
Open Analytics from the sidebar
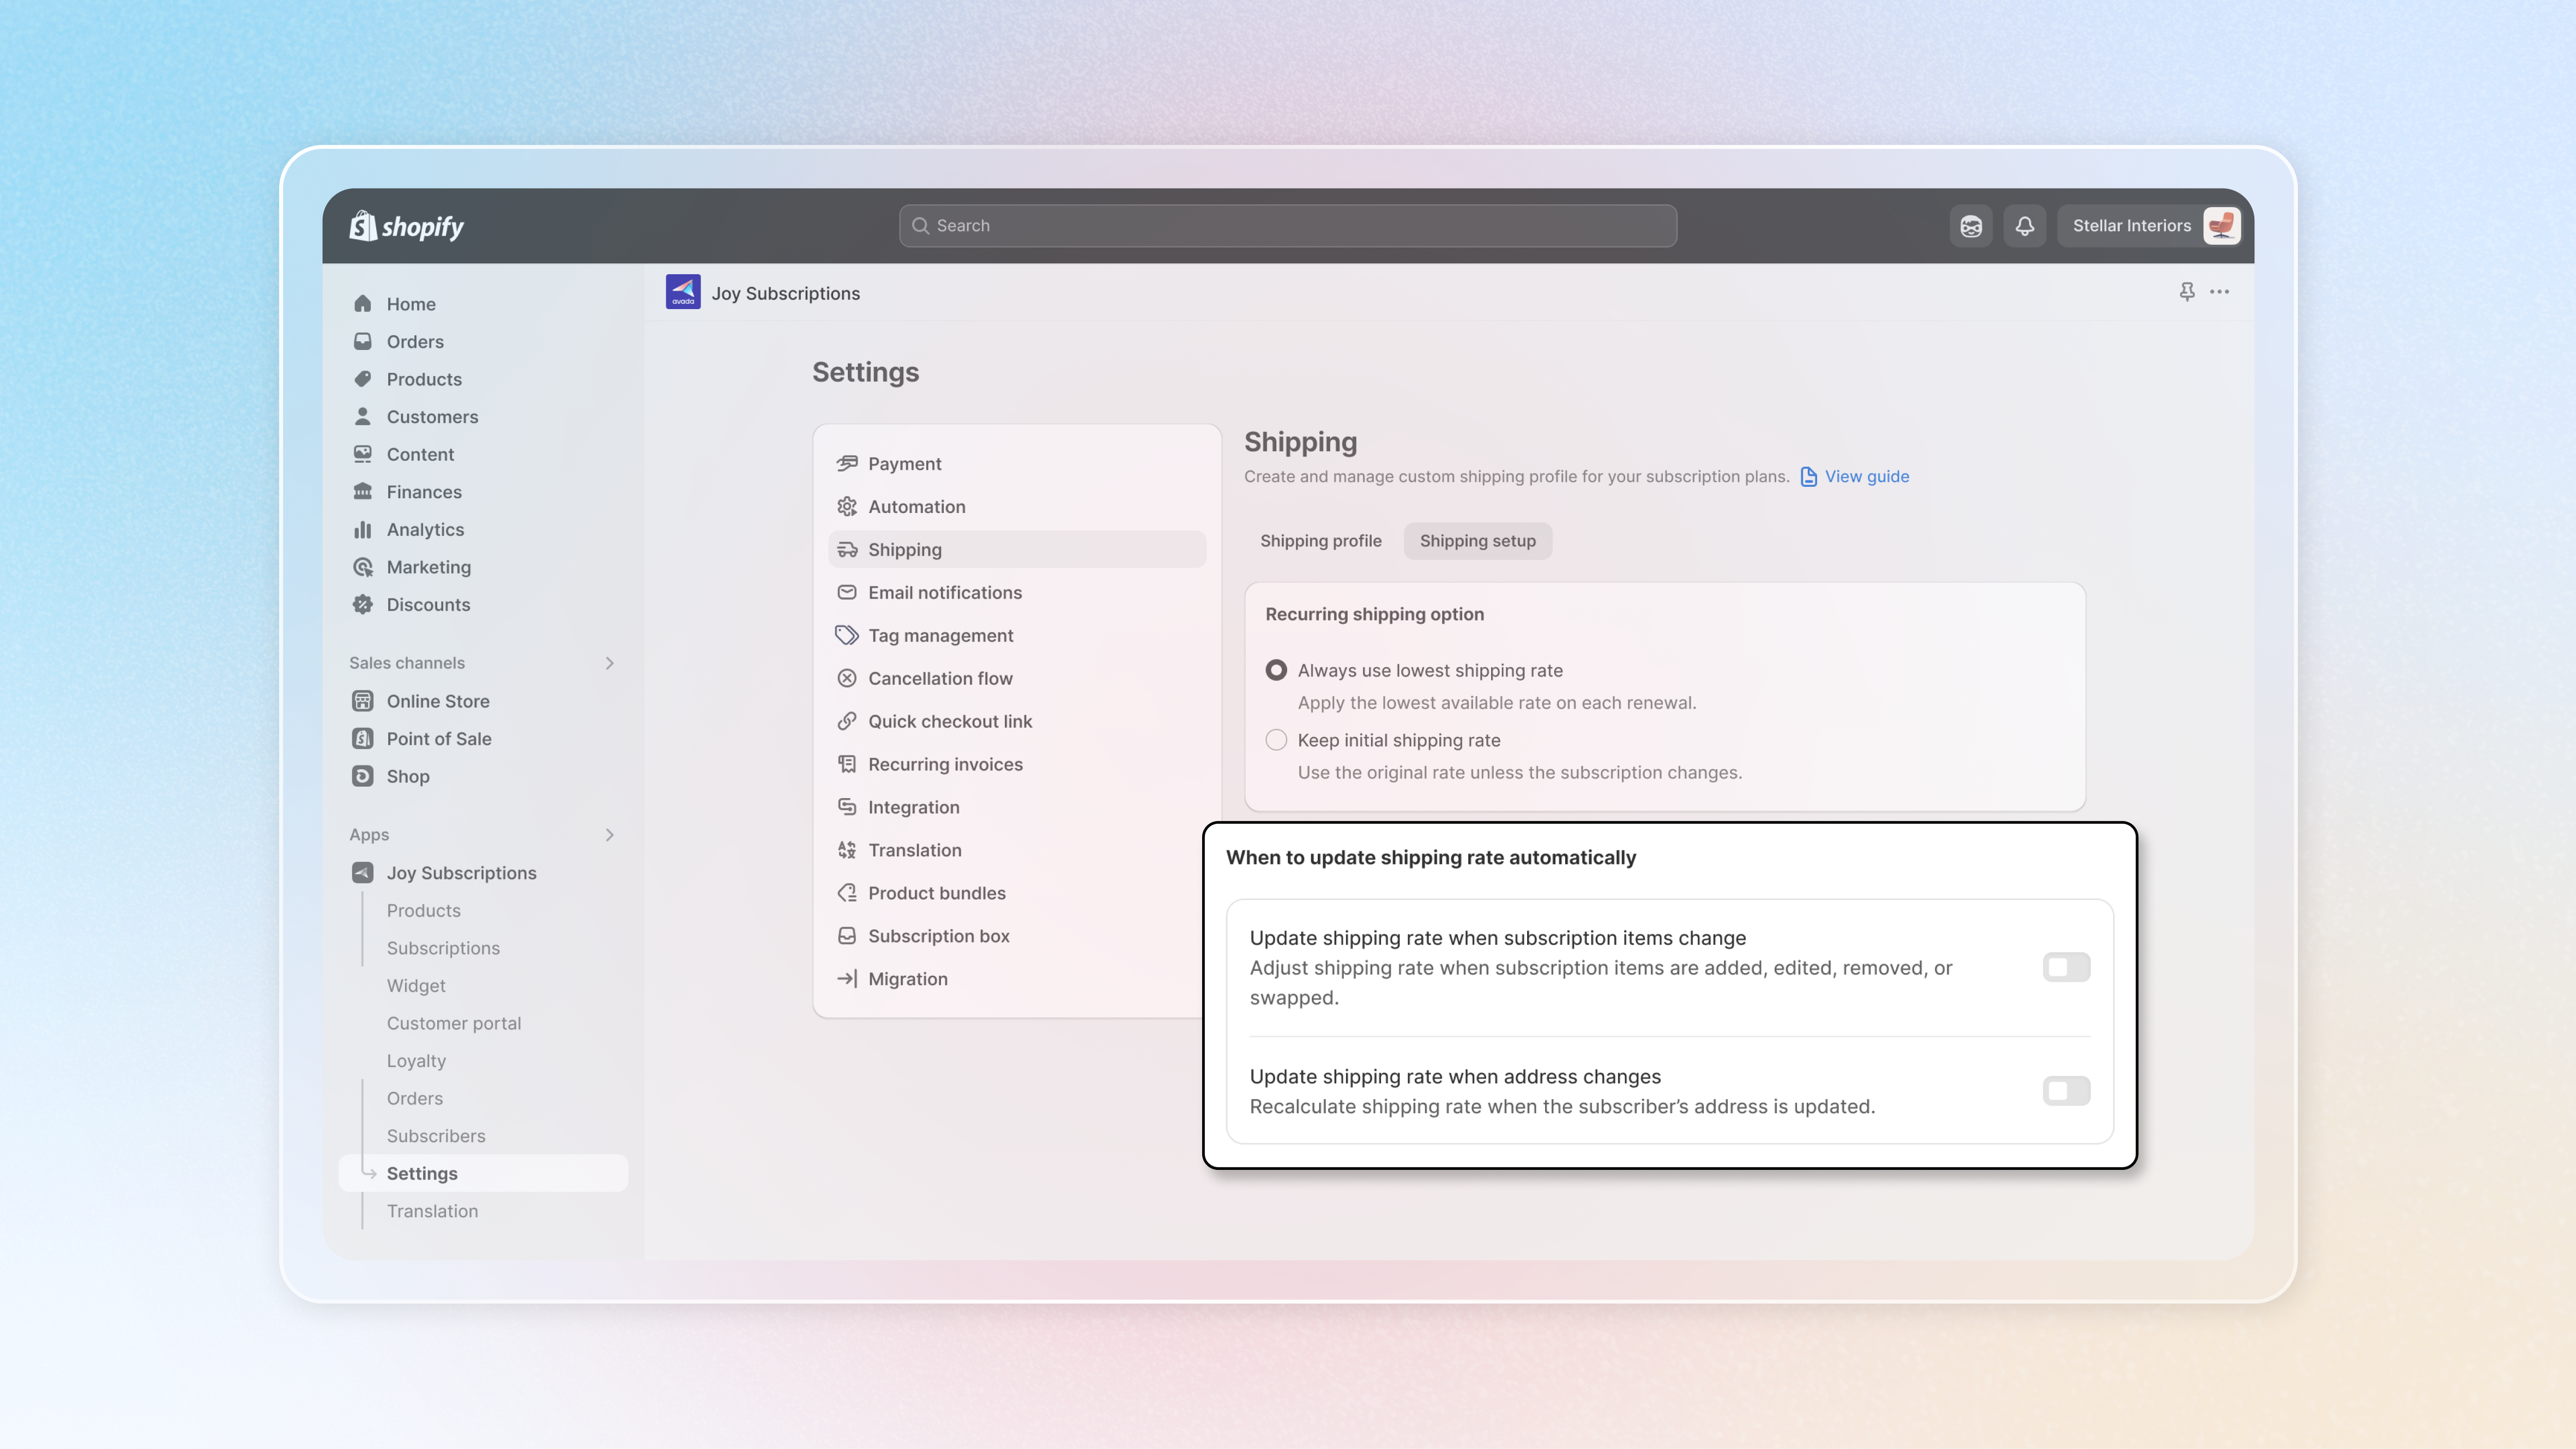point(424,530)
